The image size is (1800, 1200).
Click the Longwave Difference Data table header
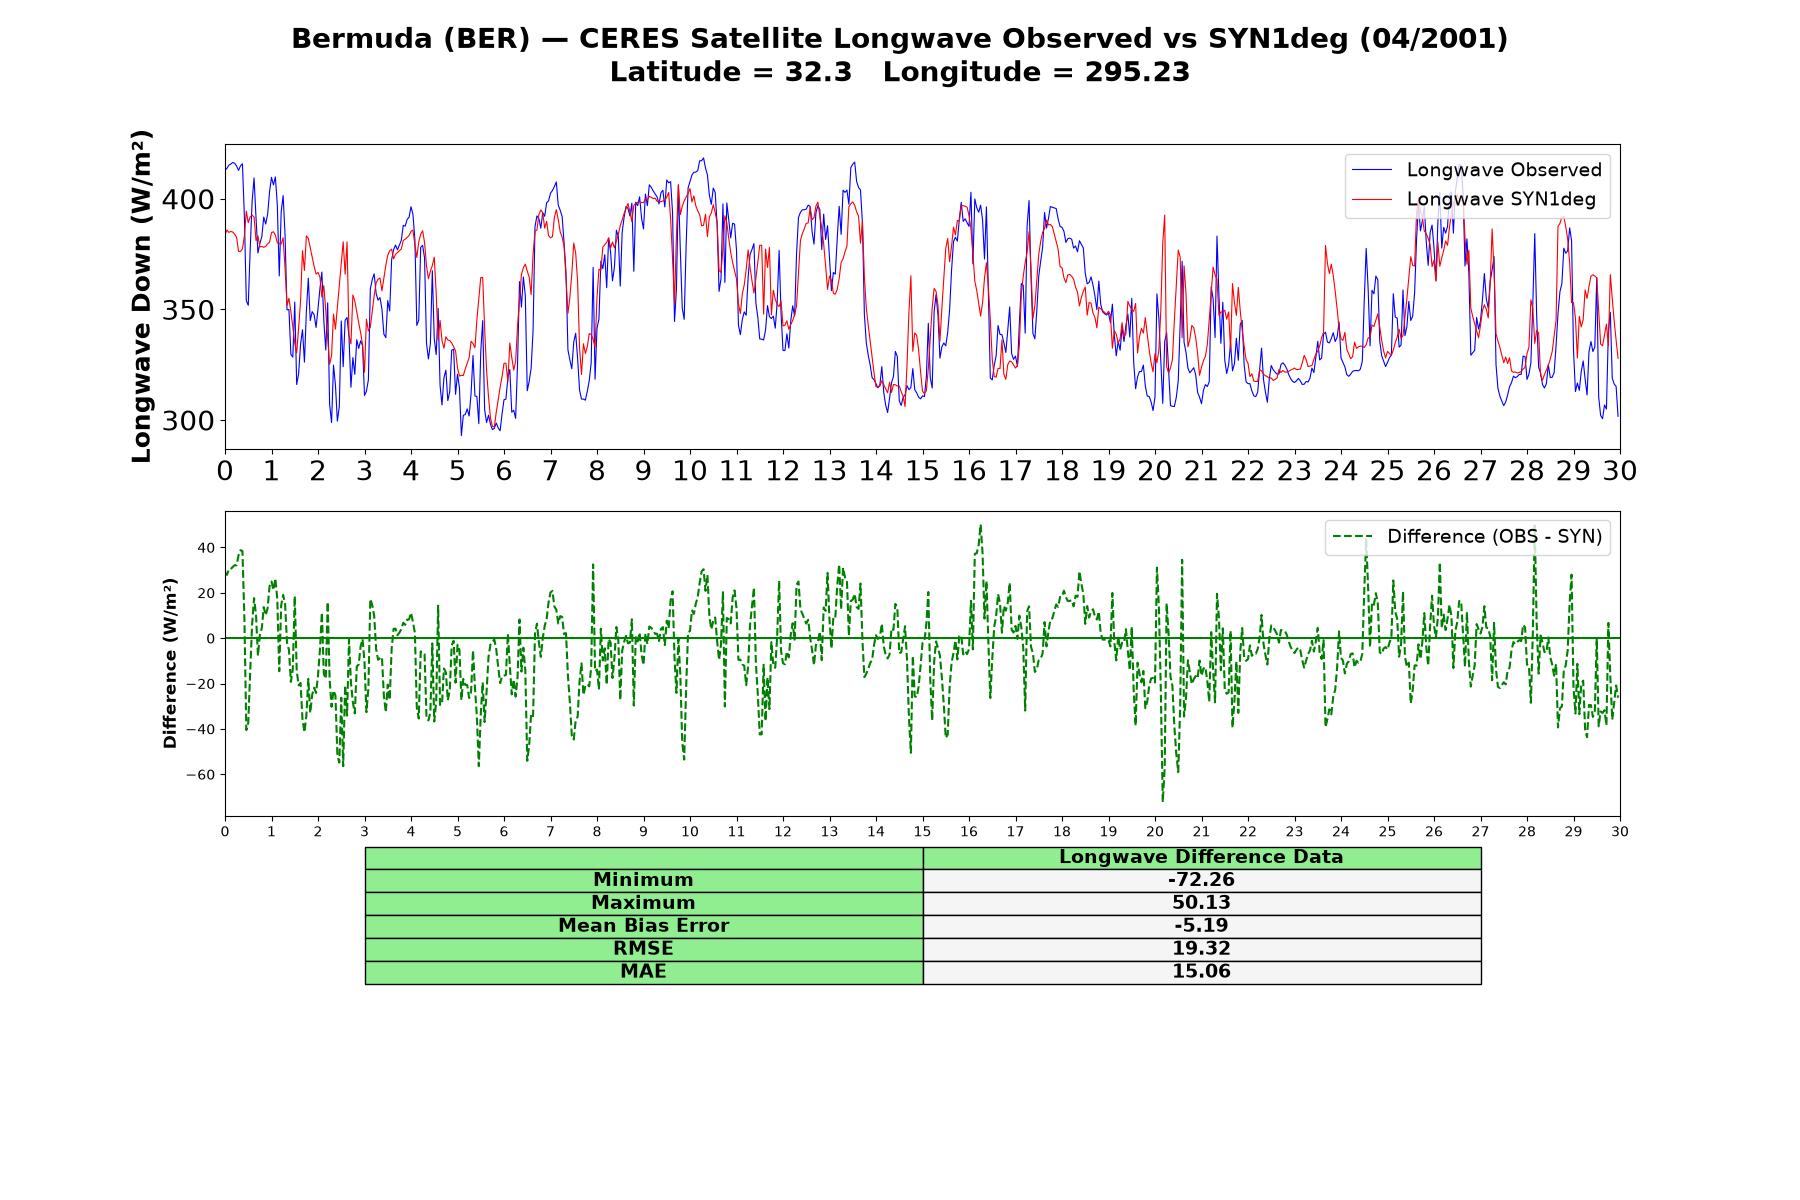1202,857
